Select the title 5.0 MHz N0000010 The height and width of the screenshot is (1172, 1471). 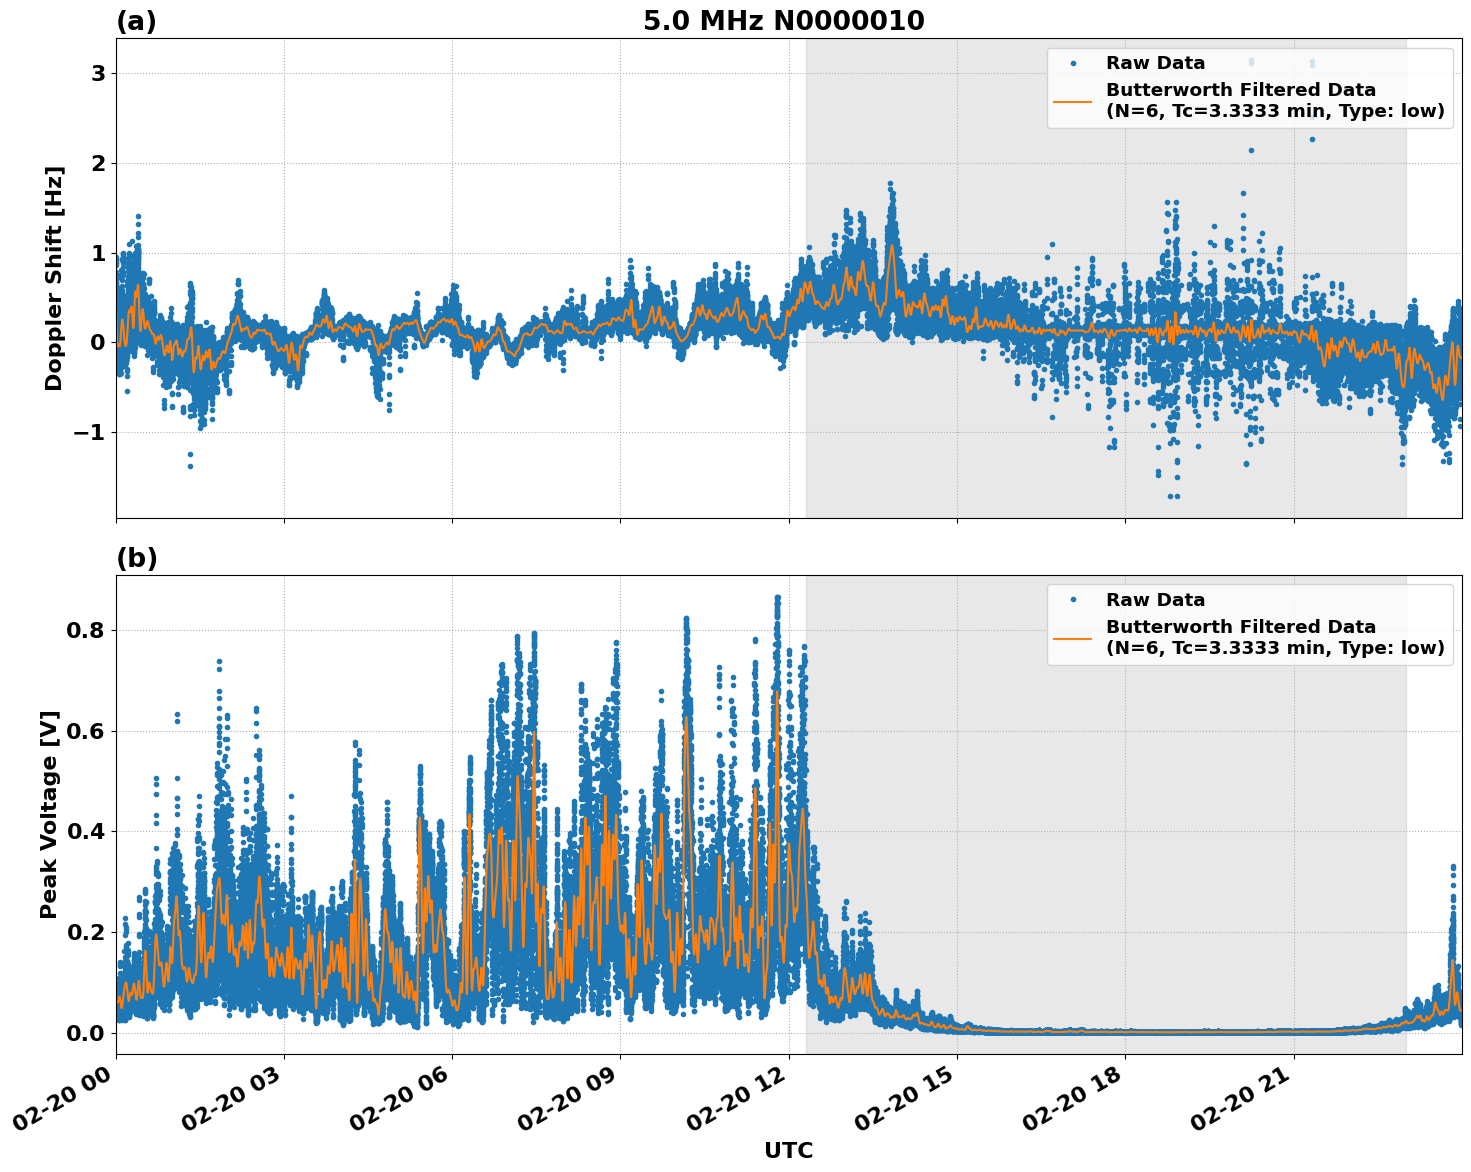[x=785, y=18]
